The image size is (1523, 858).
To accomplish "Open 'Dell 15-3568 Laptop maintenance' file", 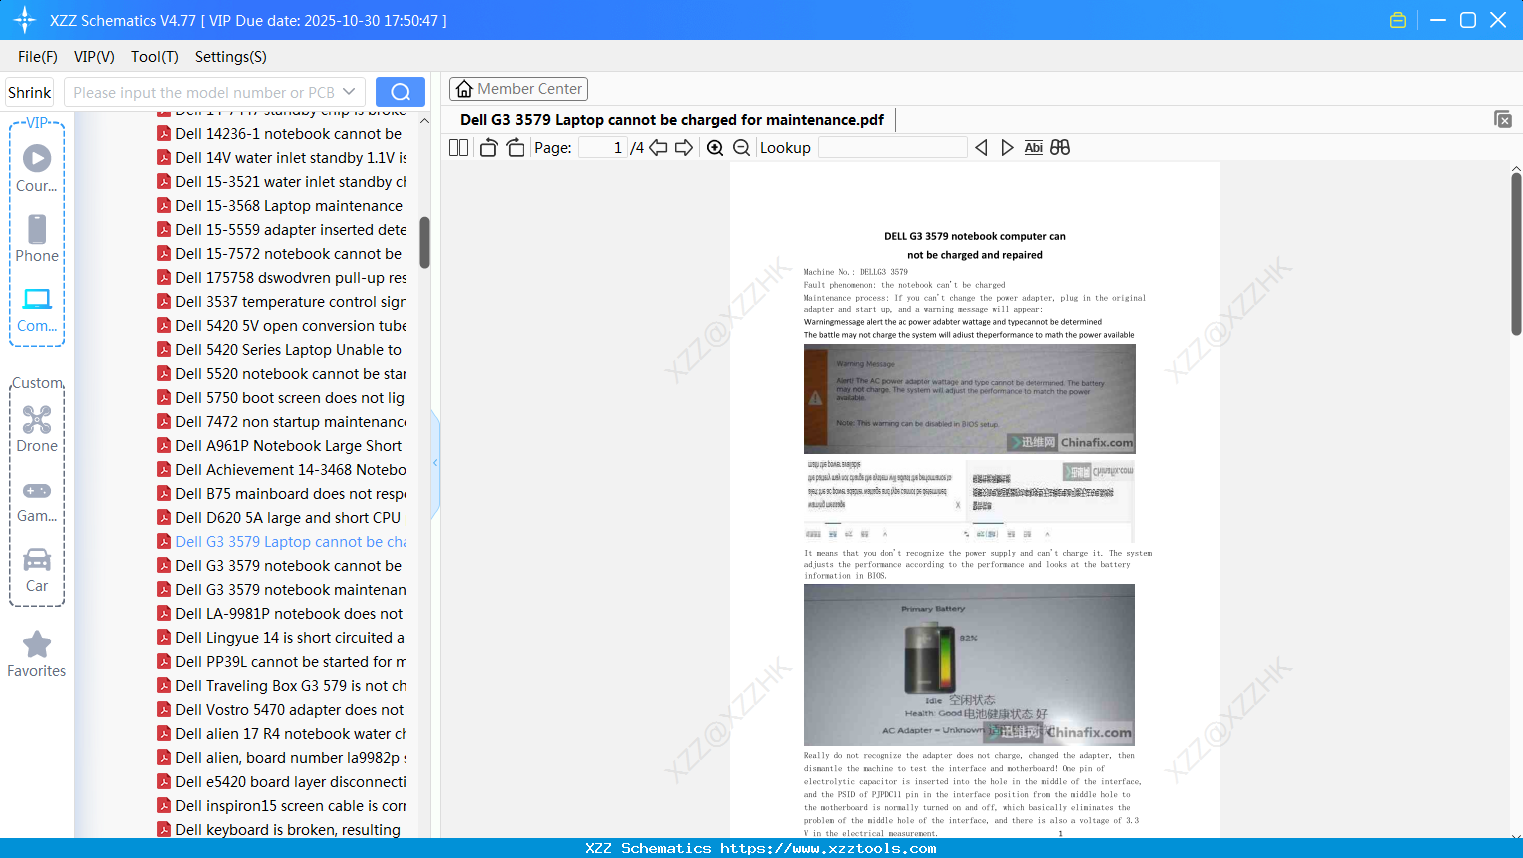I will [x=289, y=206].
